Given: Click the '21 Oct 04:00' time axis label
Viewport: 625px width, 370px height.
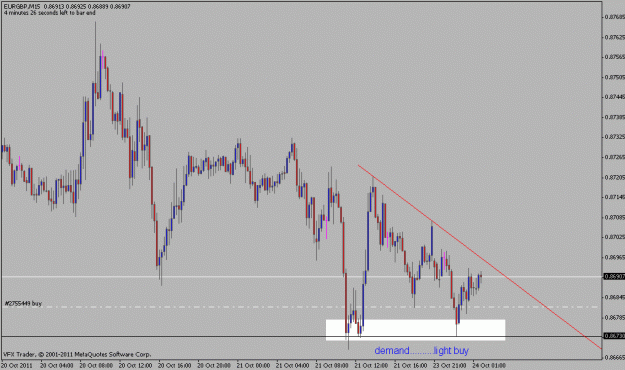Looking at the screenshot, I should 293,365.
